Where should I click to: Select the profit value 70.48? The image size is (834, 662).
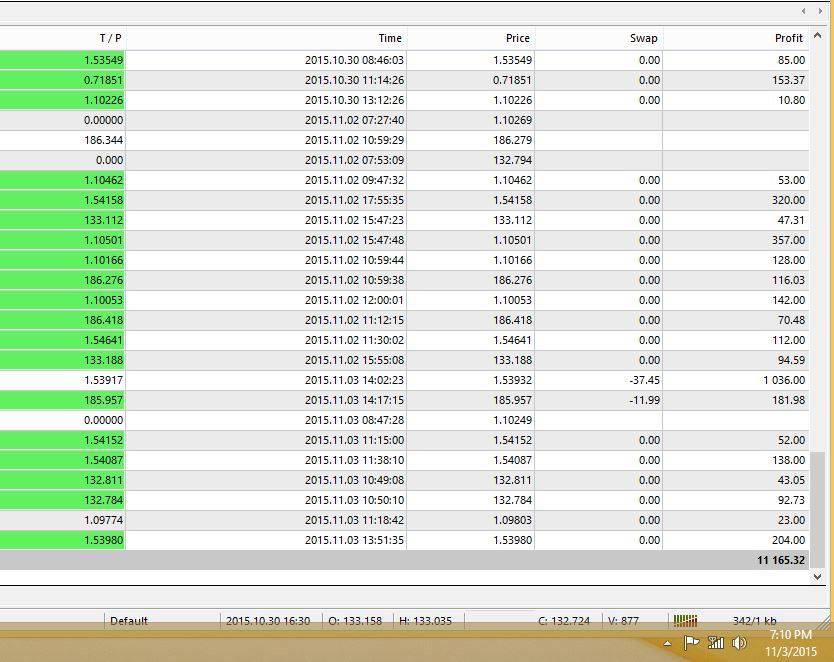click(791, 320)
